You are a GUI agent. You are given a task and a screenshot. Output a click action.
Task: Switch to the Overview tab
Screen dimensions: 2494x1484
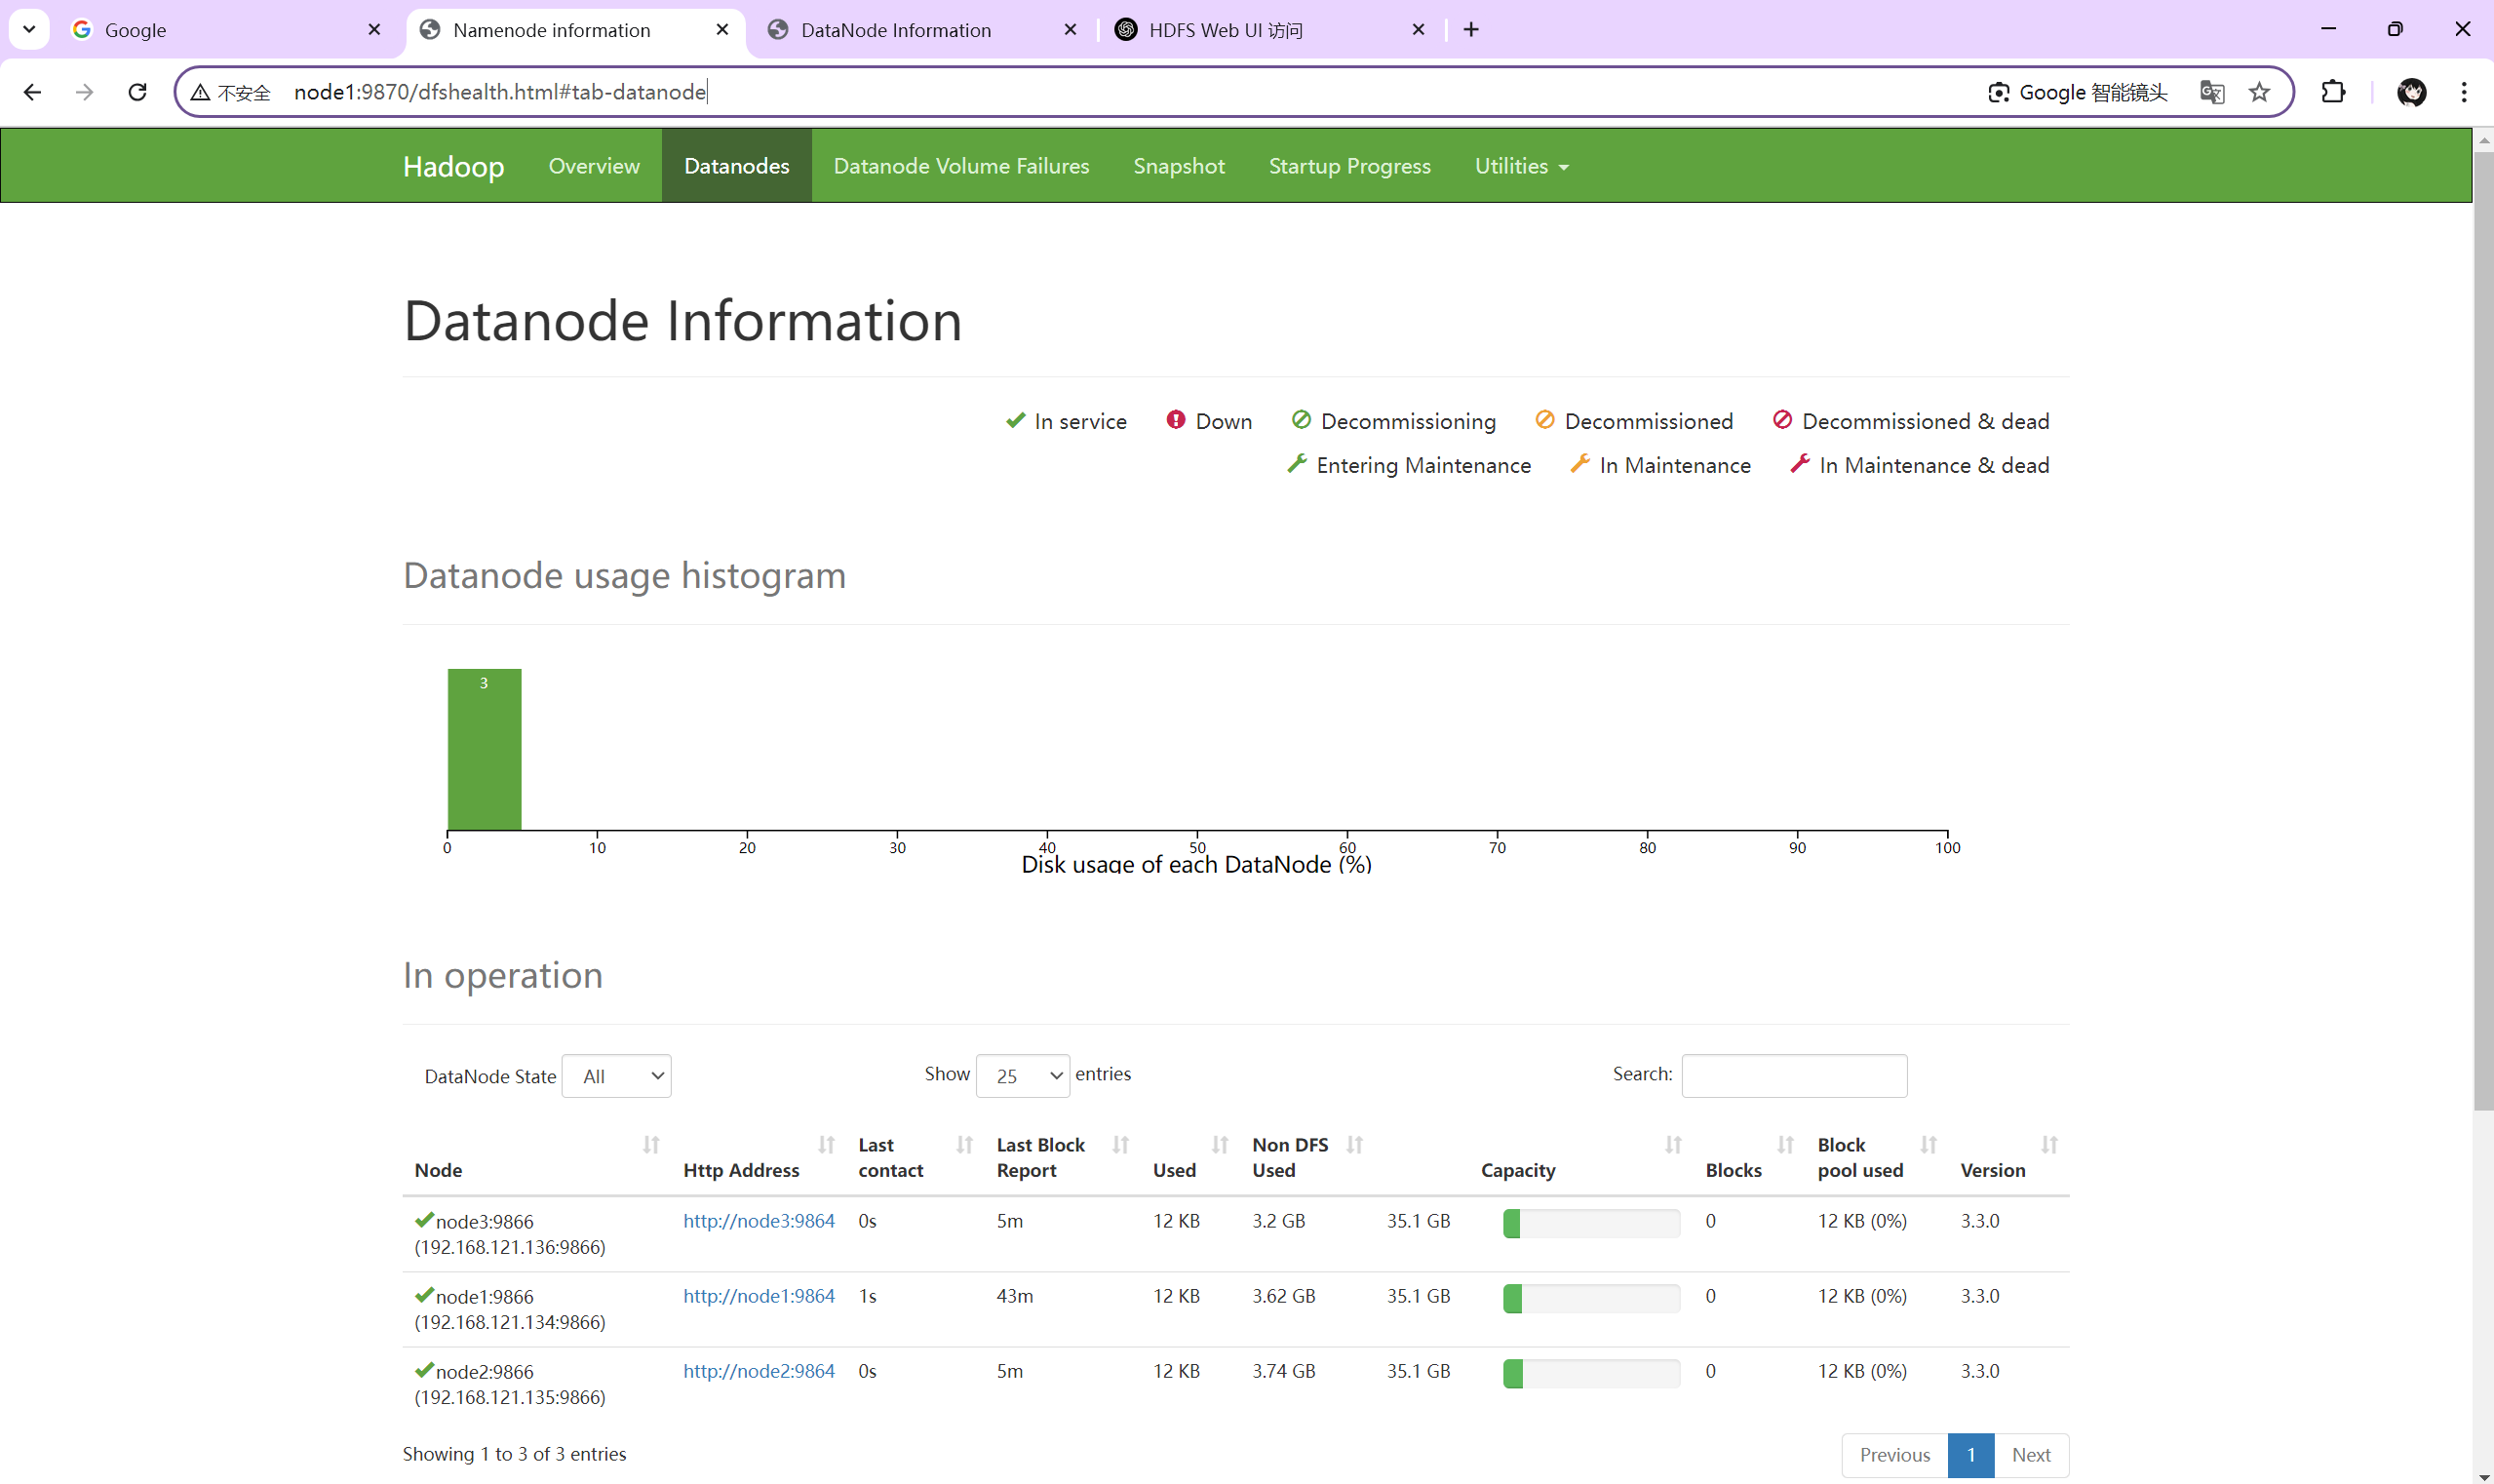[594, 166]
